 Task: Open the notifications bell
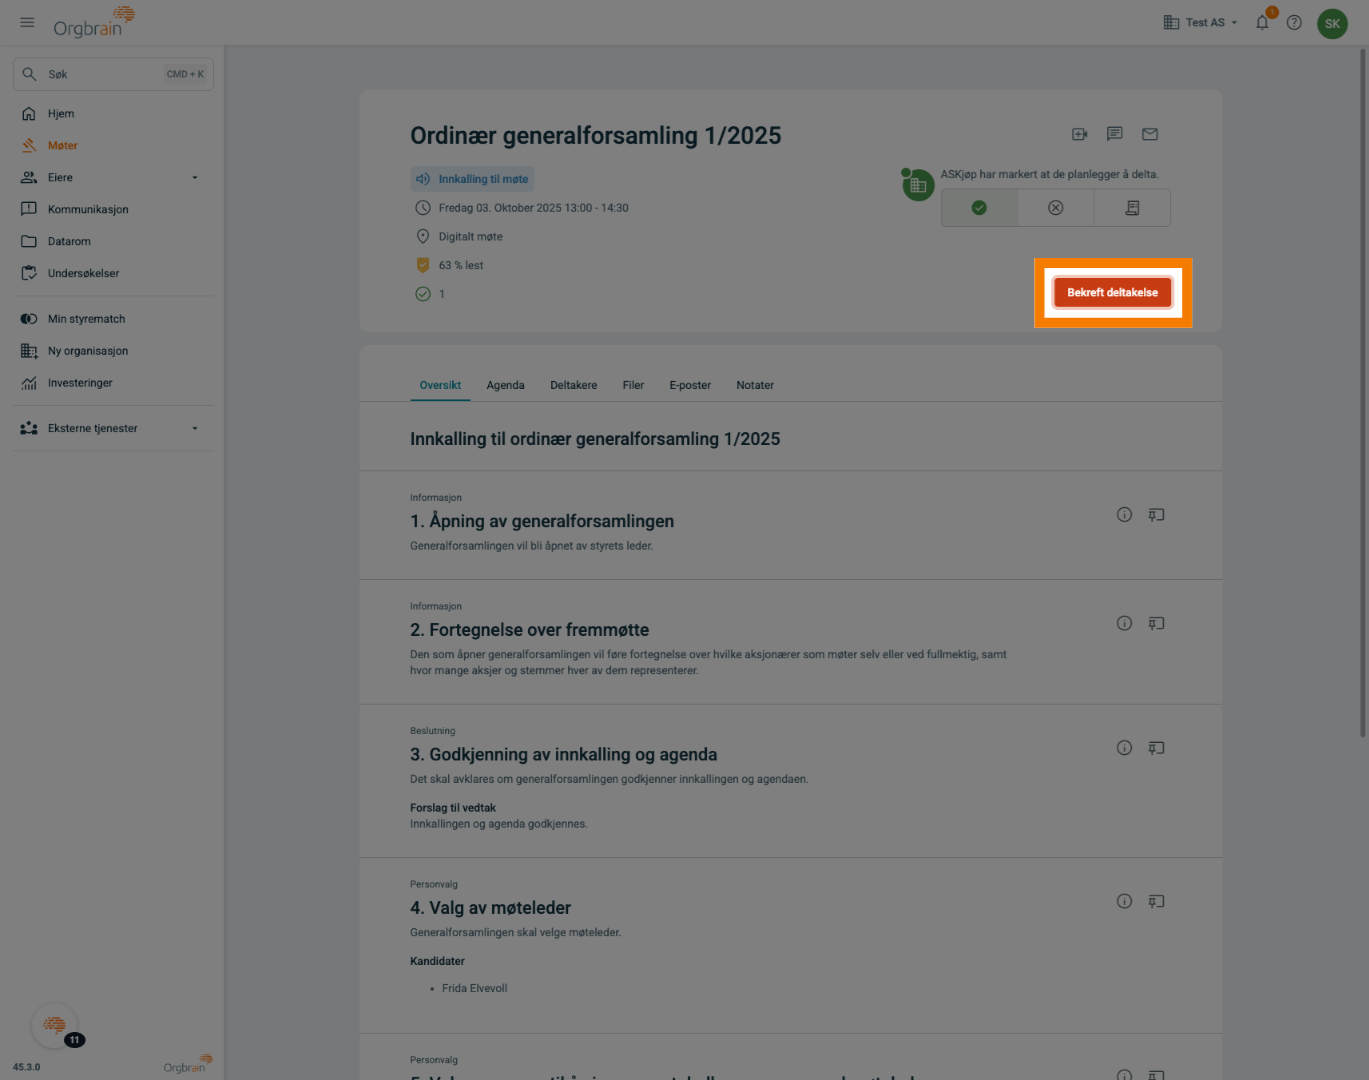(x=1262, y=22)
